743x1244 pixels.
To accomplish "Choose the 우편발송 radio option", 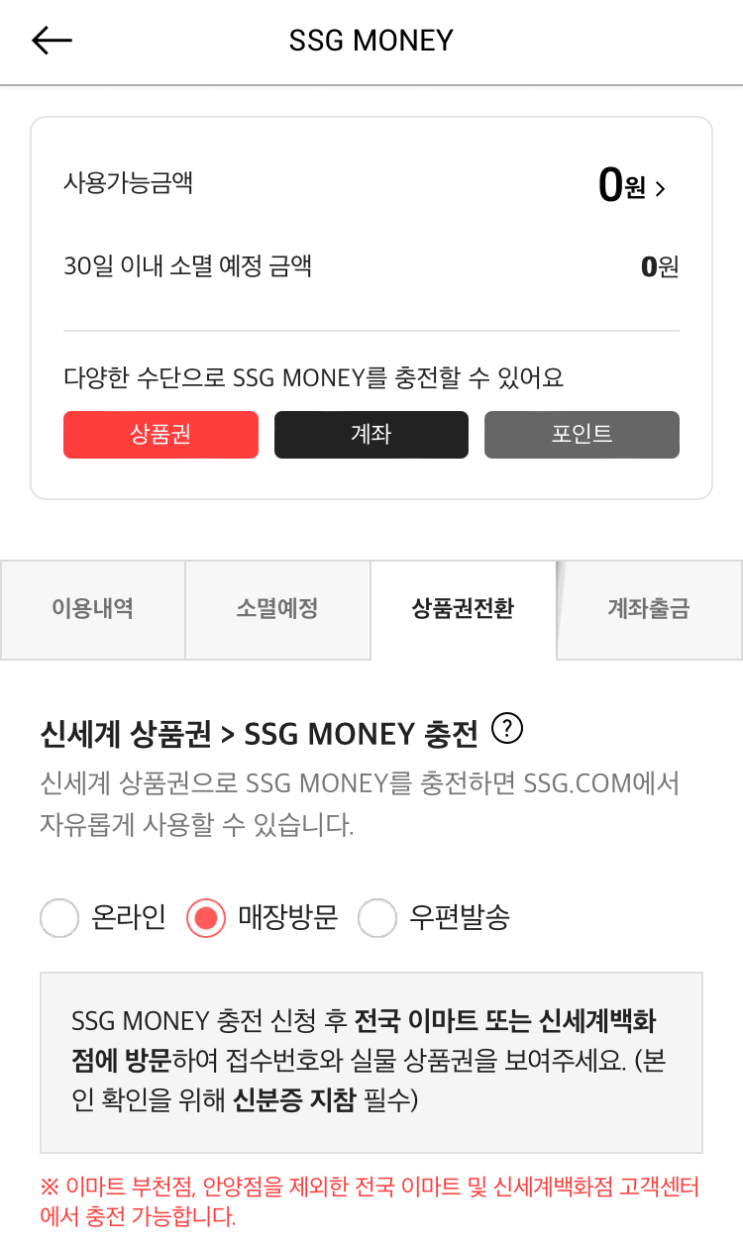I will 377,918.
